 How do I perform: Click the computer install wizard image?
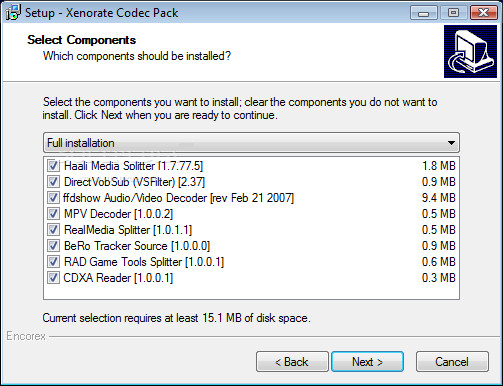(470, 52)
